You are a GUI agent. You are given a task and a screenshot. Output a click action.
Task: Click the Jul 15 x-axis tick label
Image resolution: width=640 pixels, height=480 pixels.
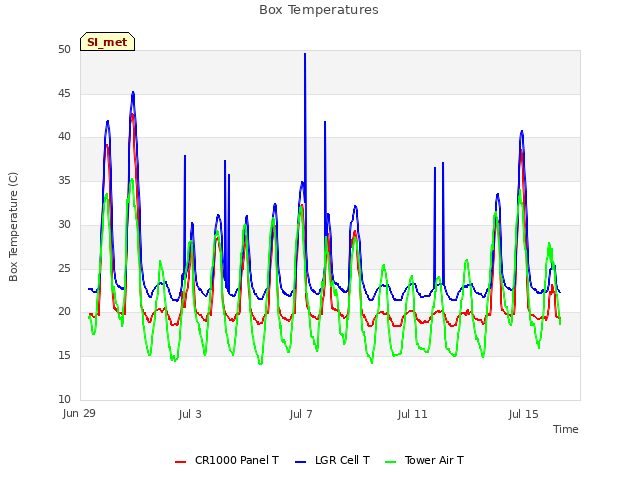click(524, 414)
